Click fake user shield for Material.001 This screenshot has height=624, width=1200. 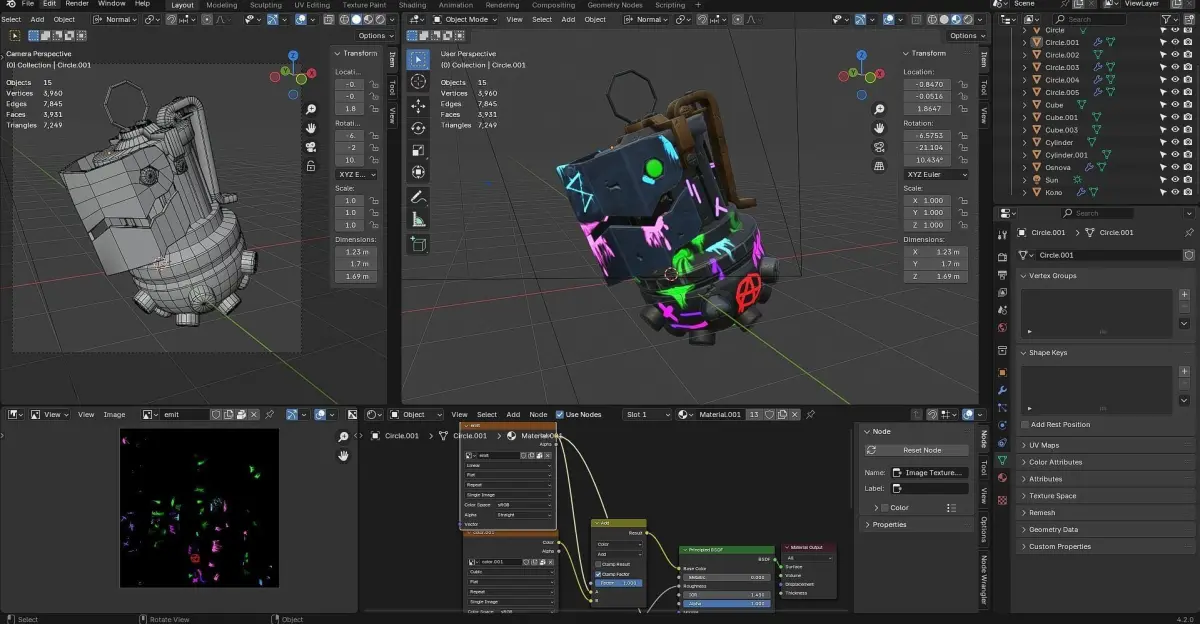pyautogui.click(x=768, y=414)
